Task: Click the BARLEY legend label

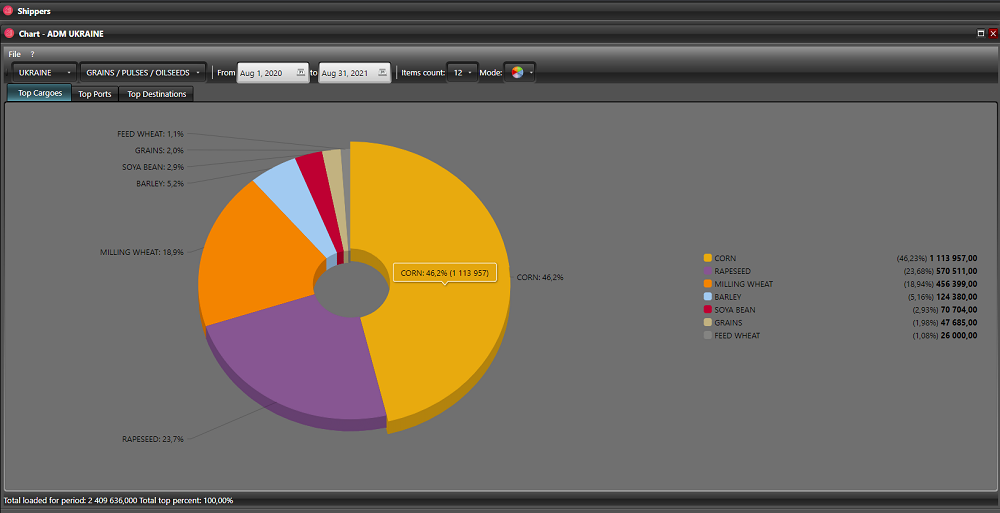Action: click(x=728, y=297)
